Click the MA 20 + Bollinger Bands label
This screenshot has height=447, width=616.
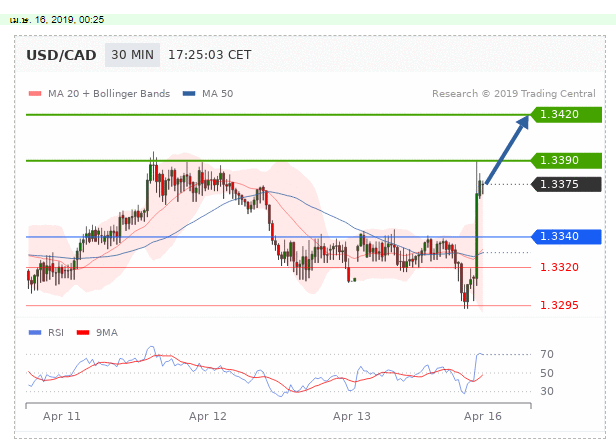pos(109,93)
